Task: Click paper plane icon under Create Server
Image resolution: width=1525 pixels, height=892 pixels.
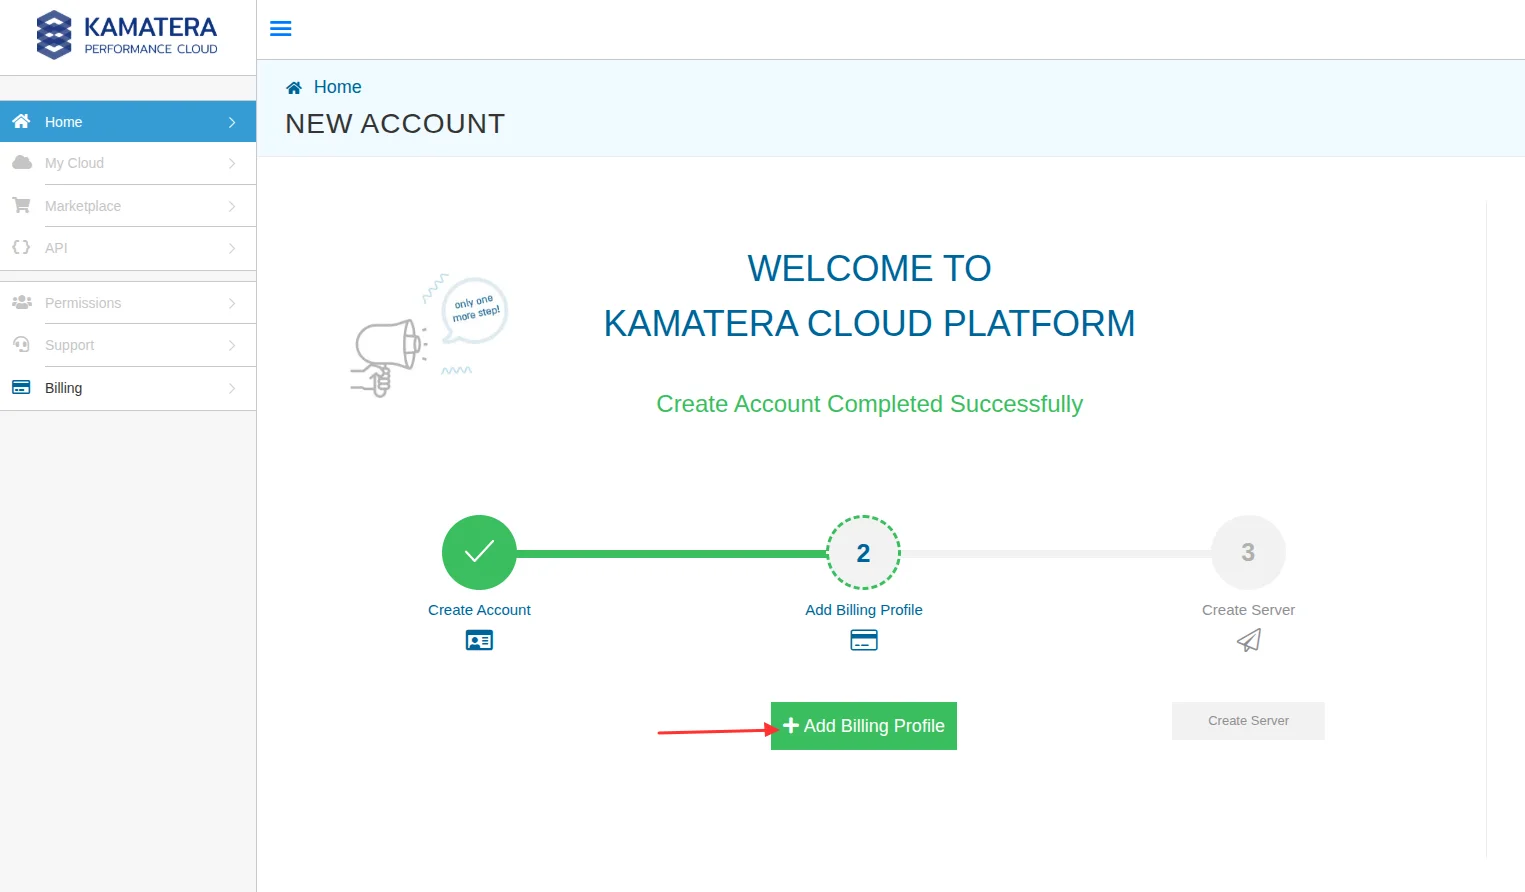Action: [x=1248, y=640]
